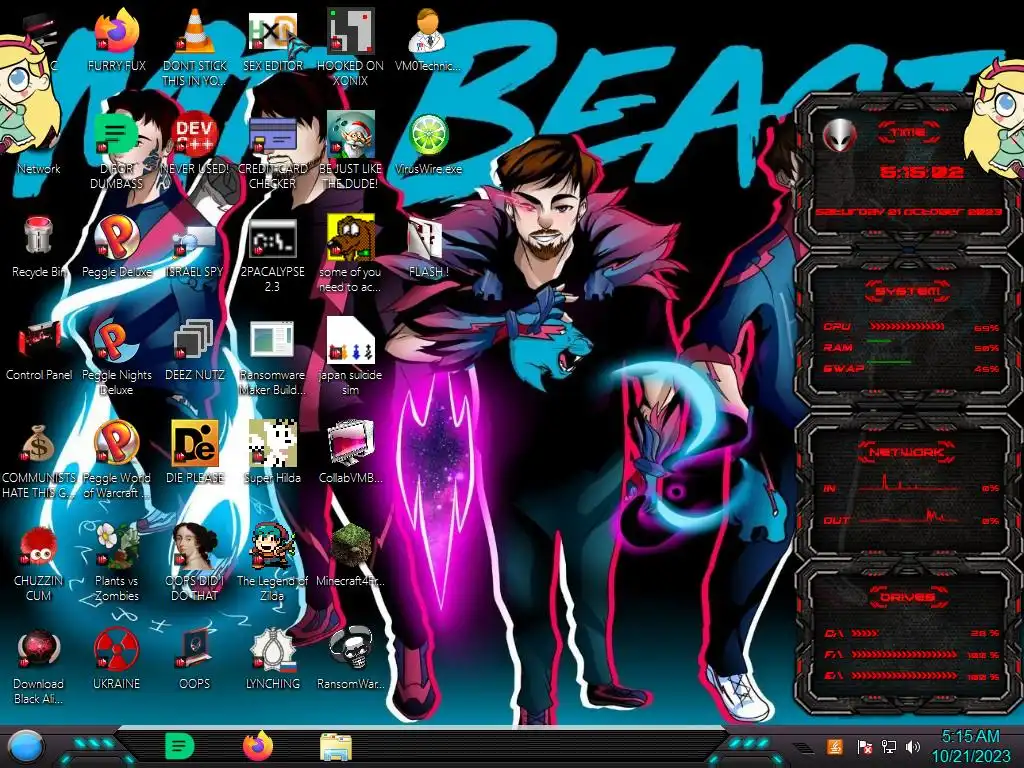Open the HxD SEX EDITOR shortcut
1024x768 pixels.
point(272,31)
